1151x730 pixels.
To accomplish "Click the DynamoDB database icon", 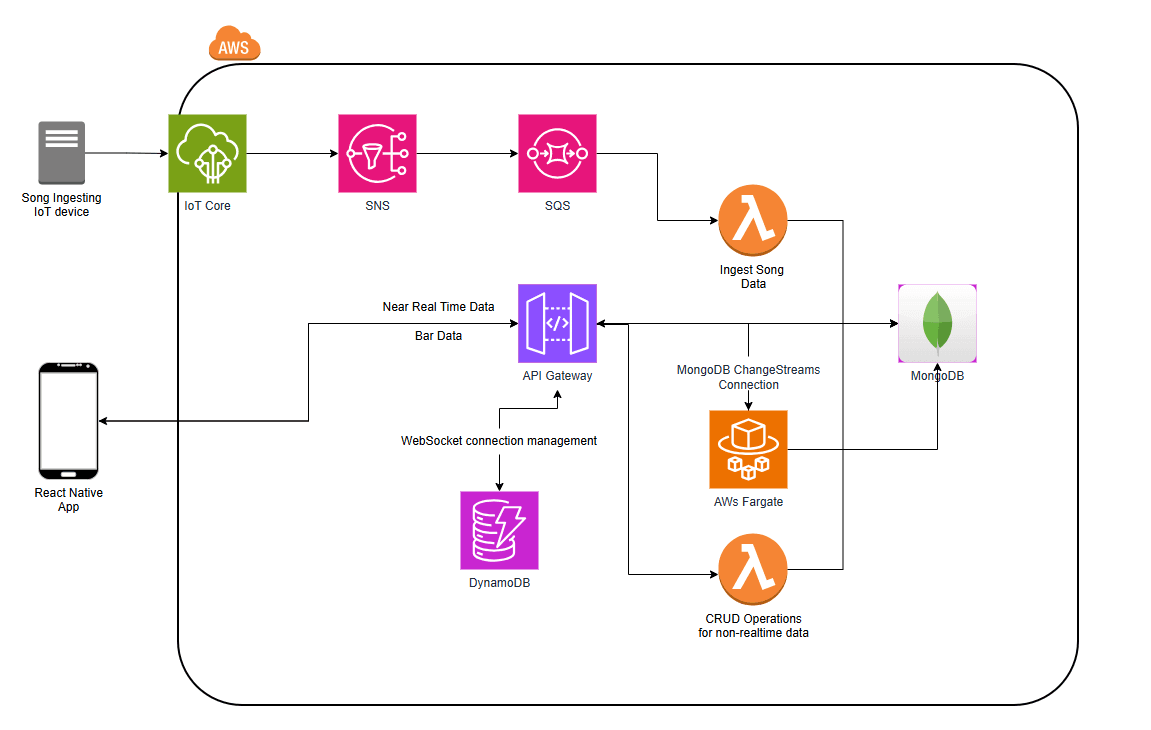I will 499,530.
